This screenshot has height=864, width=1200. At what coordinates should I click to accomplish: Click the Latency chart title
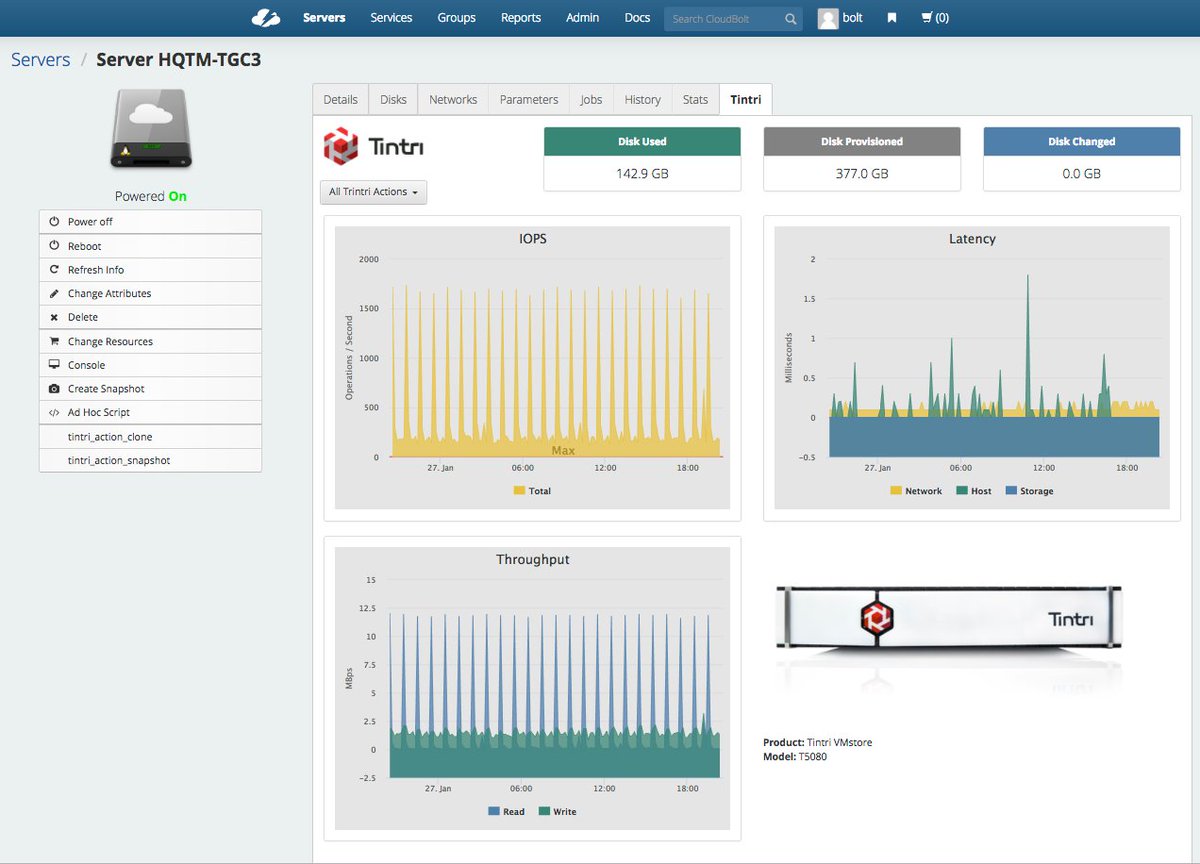point(972,239)
